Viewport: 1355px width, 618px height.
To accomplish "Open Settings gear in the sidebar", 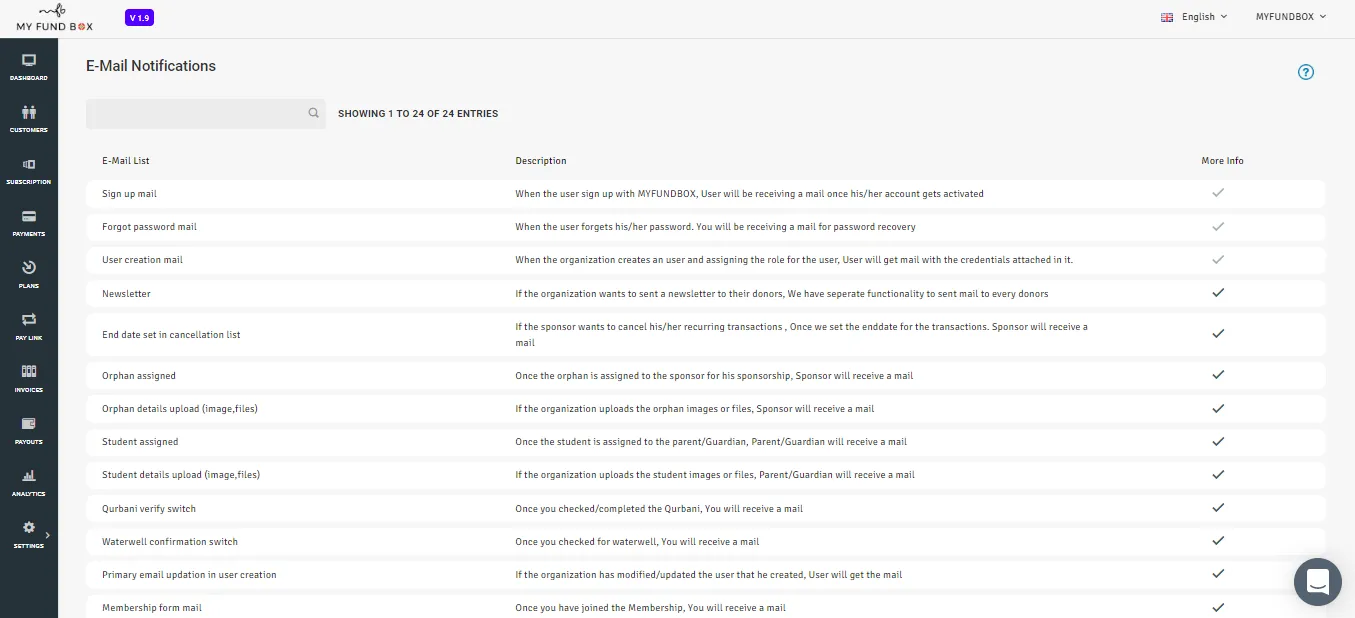I will click(29, 528).
